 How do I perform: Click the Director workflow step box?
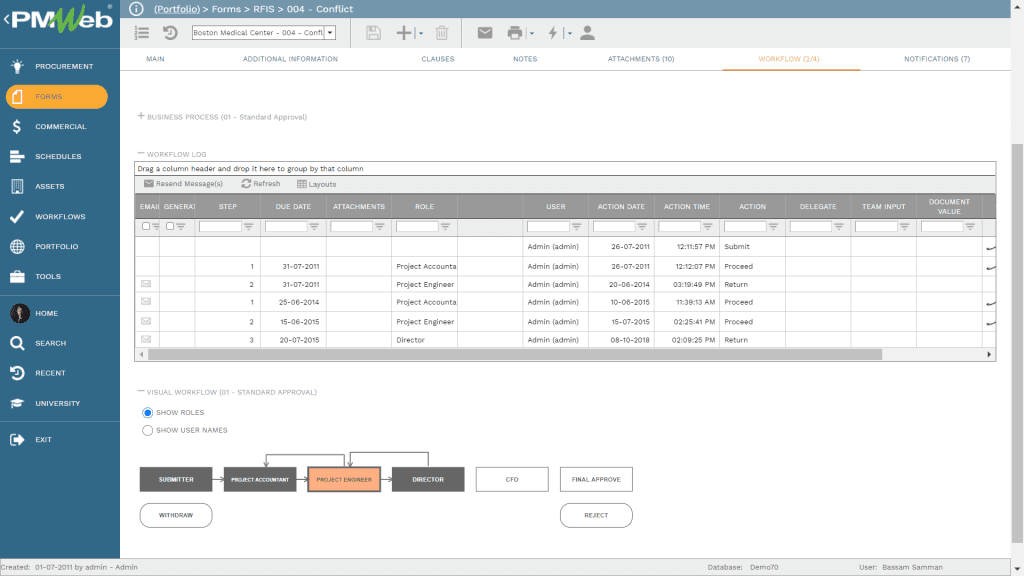point(428,479)
